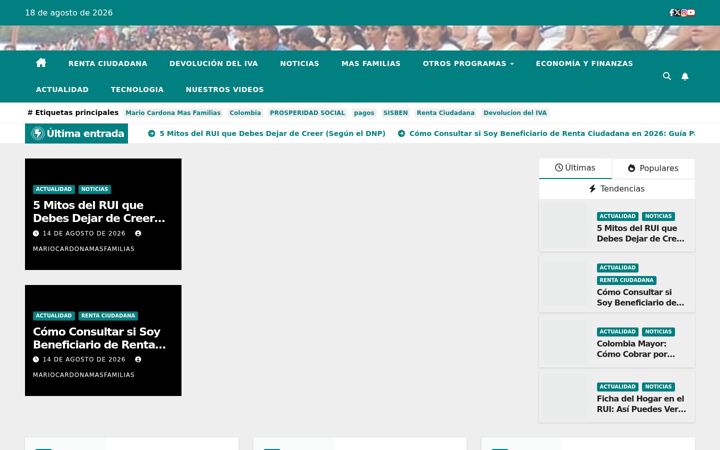Screen dimensions: 720x450
Task: Open Economía y Finanzas menu item
Action: click(x=584, y=63)
